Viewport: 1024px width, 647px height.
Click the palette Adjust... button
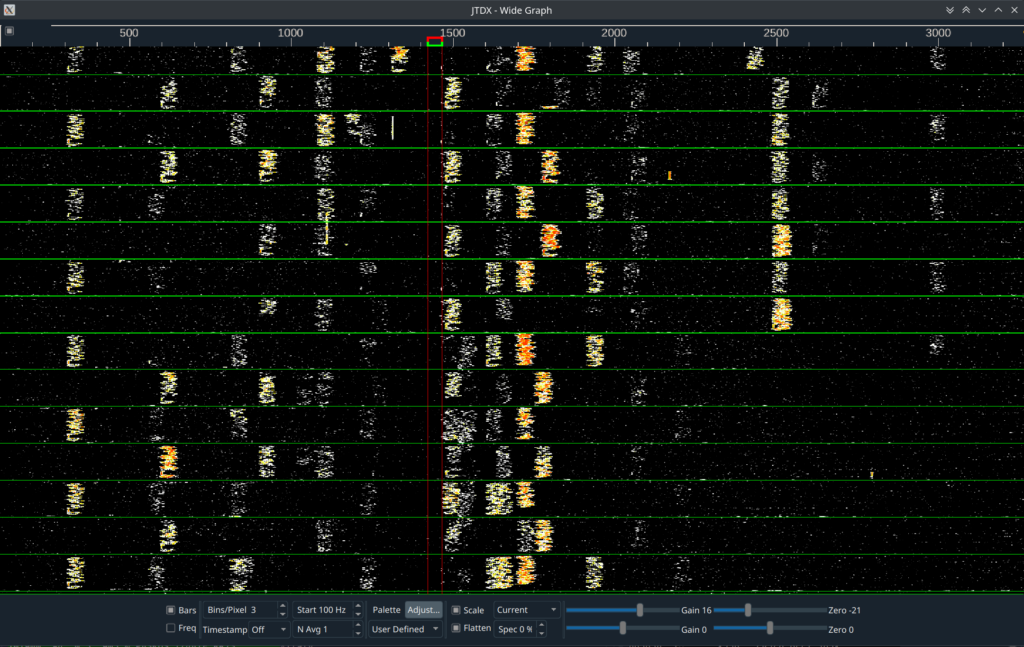coord(424,610)
